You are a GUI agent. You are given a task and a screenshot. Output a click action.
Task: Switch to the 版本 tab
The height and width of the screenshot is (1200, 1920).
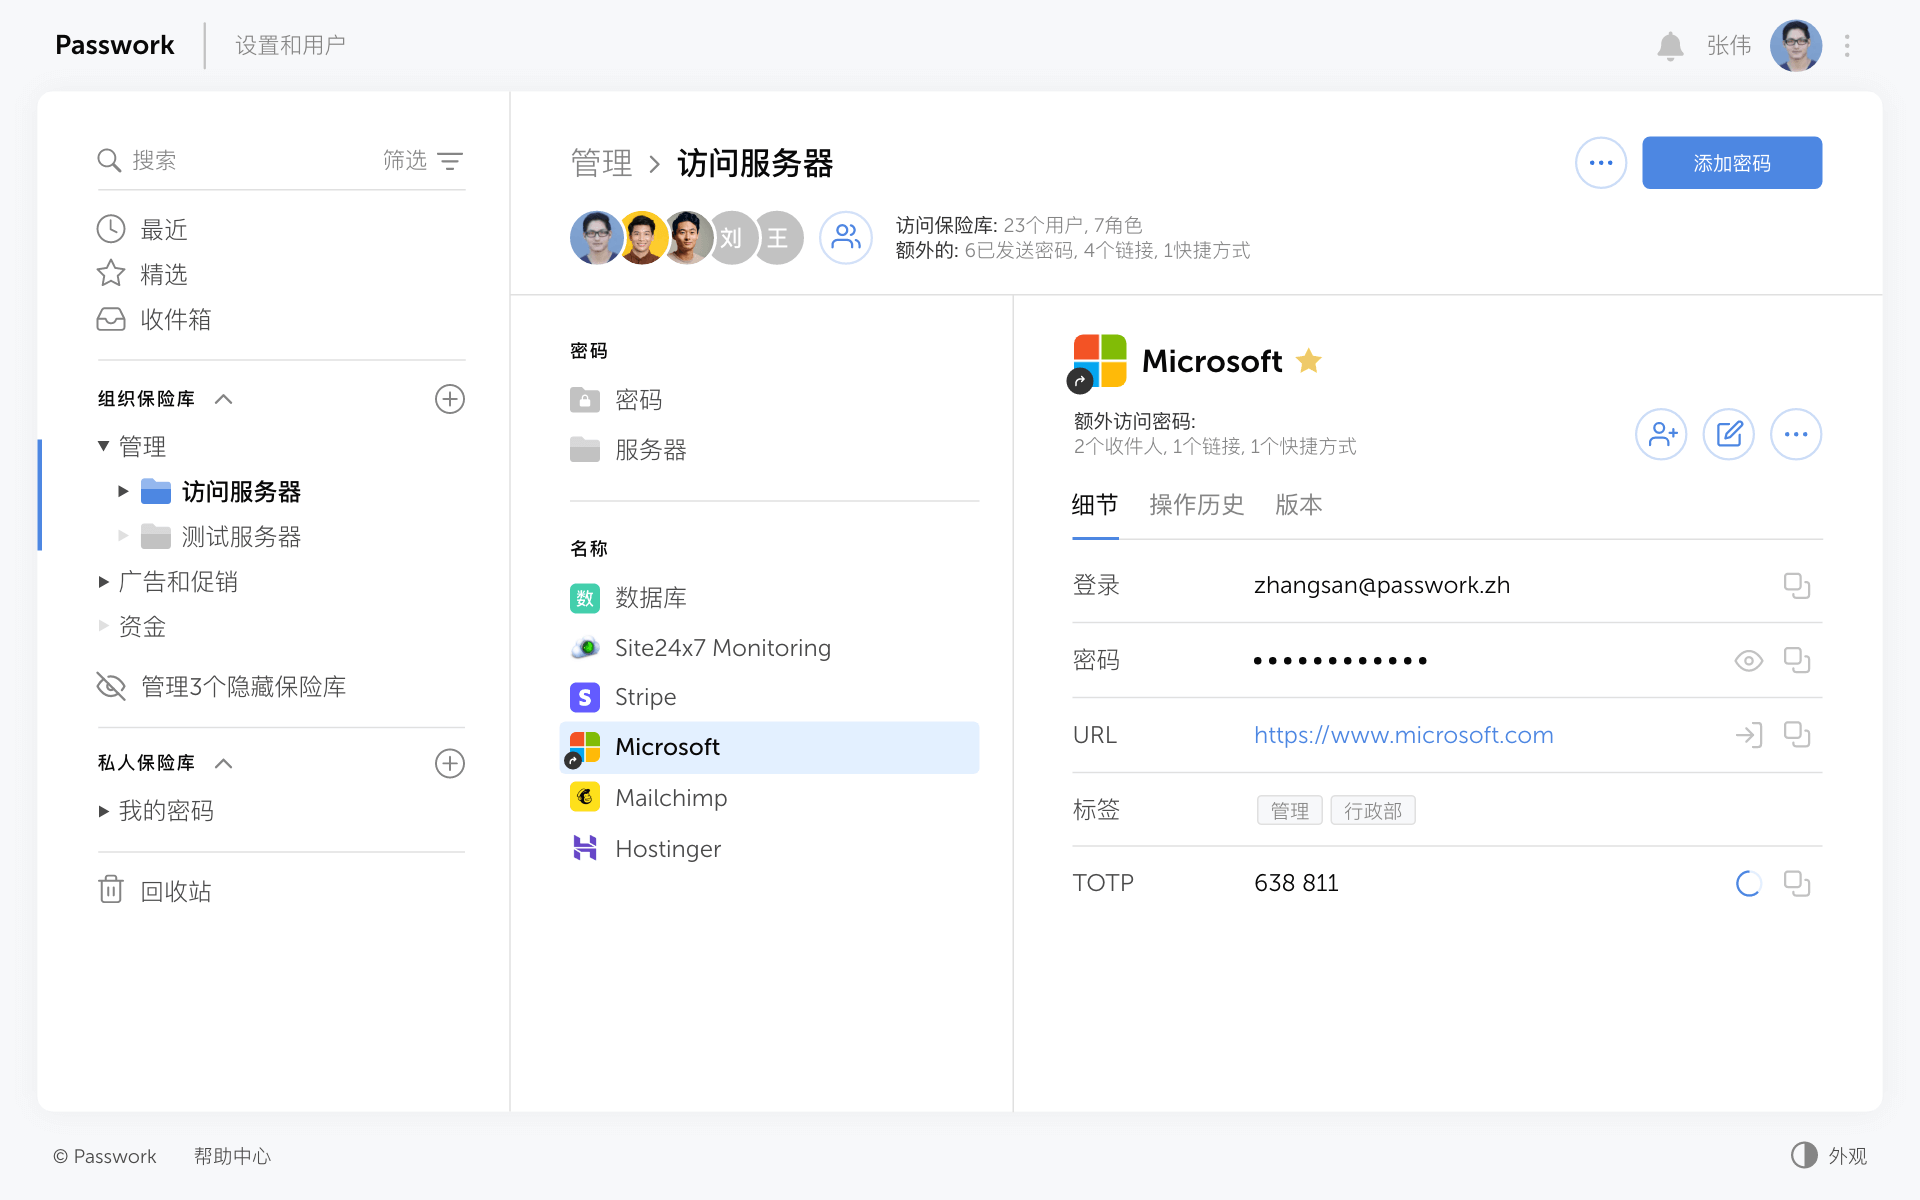coord(1299,505)
